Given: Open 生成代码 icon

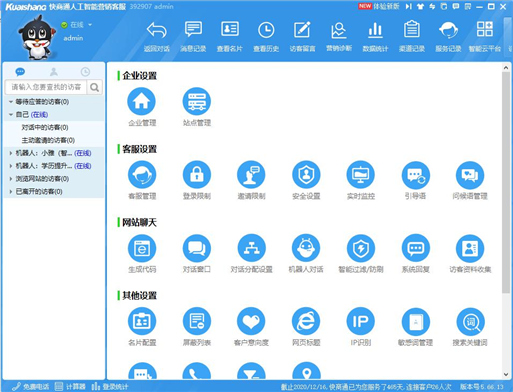Looking at the screenshot, I should coord(142,248).
